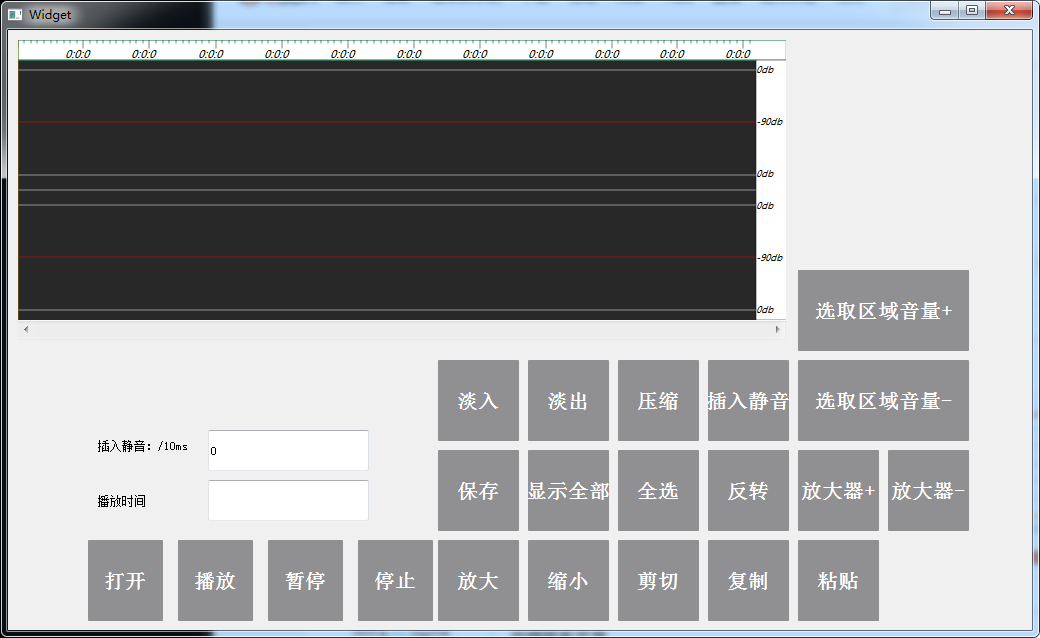Pause playback with 暂停

[x=304, y=581]
